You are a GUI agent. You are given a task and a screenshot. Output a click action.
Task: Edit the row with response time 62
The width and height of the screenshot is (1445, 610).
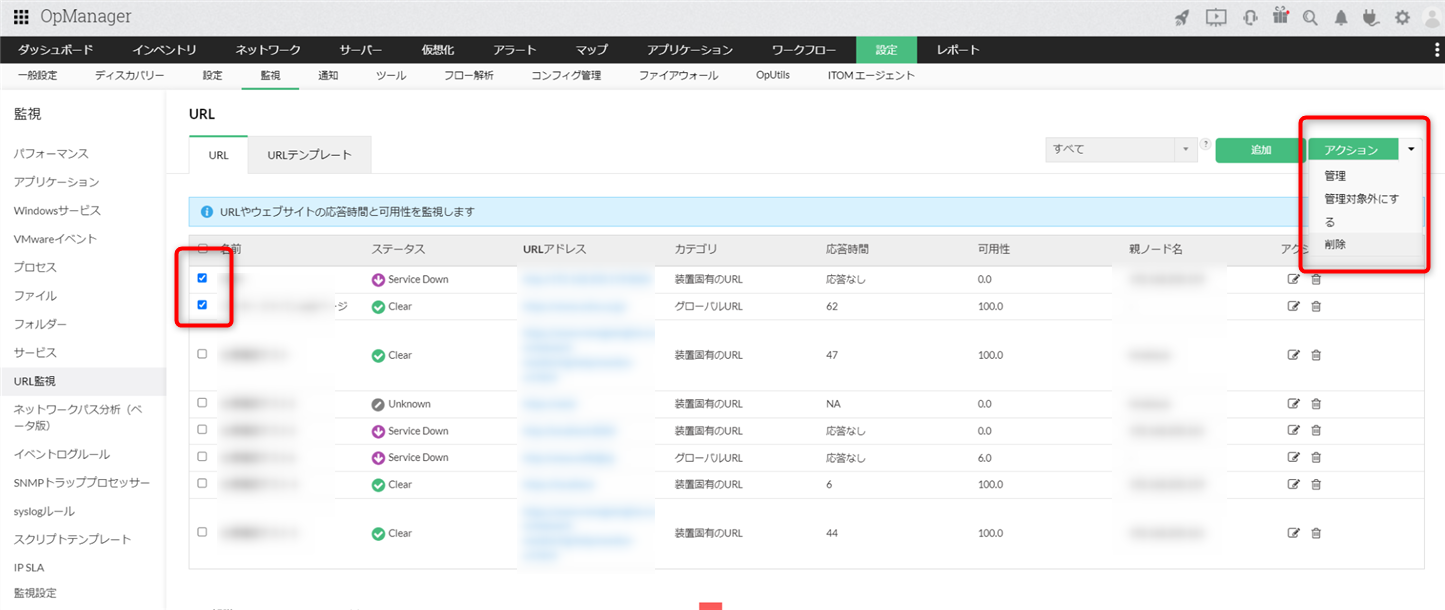(x=1294, y=306)
